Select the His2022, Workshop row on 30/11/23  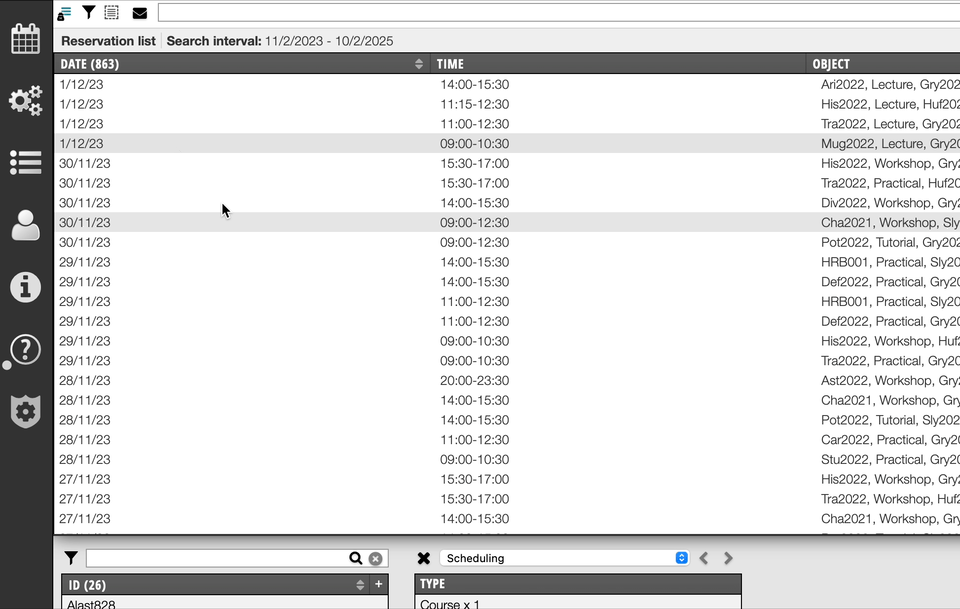507,163
